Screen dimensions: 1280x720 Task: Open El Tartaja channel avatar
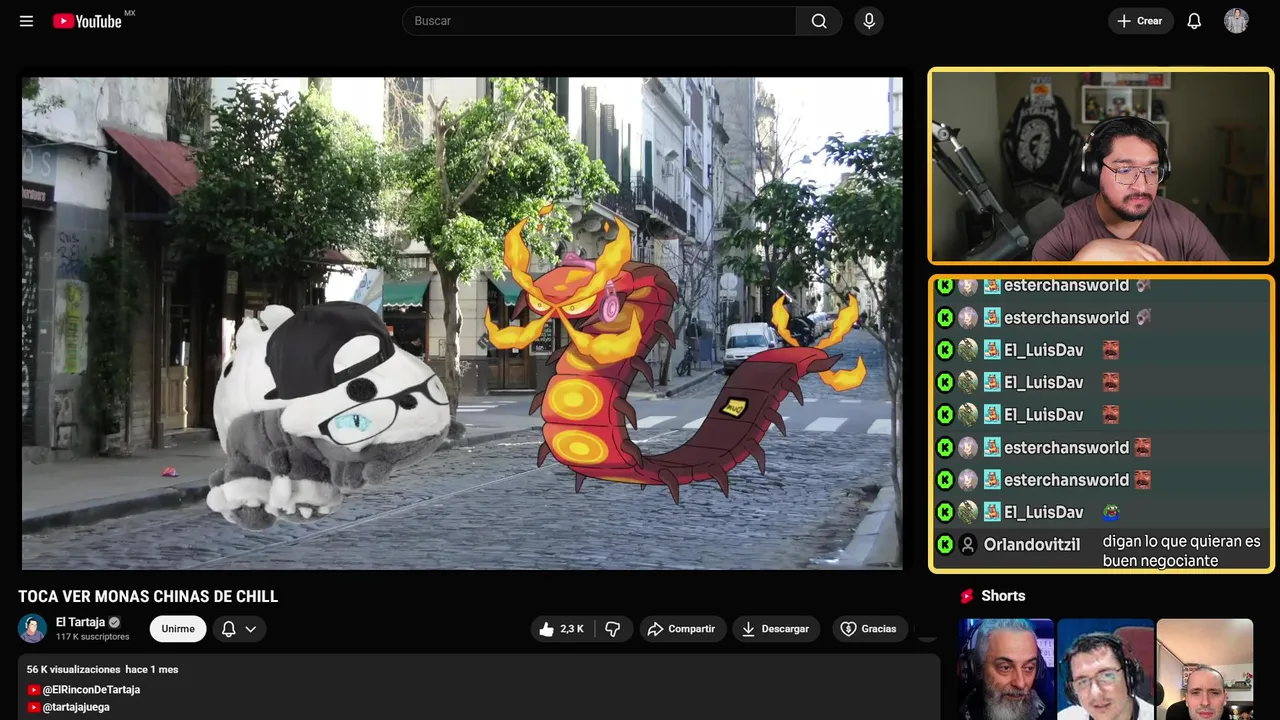click(x=32, y=628)
